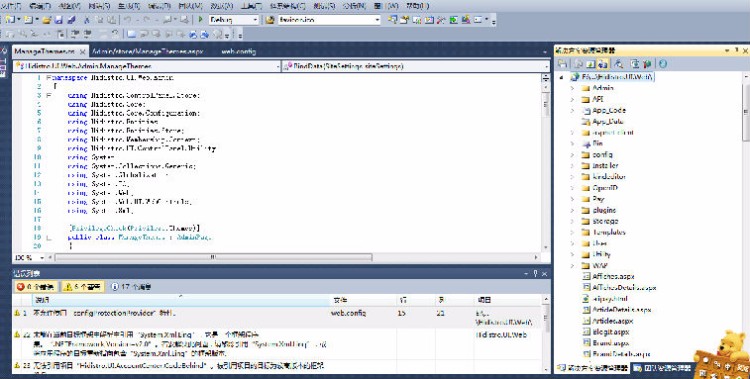Image resolution: width=750 pixels, height=379 pixels.
Task: Switch to the Admin/store/ManageThemes.aspx tab
Action: 147,51
